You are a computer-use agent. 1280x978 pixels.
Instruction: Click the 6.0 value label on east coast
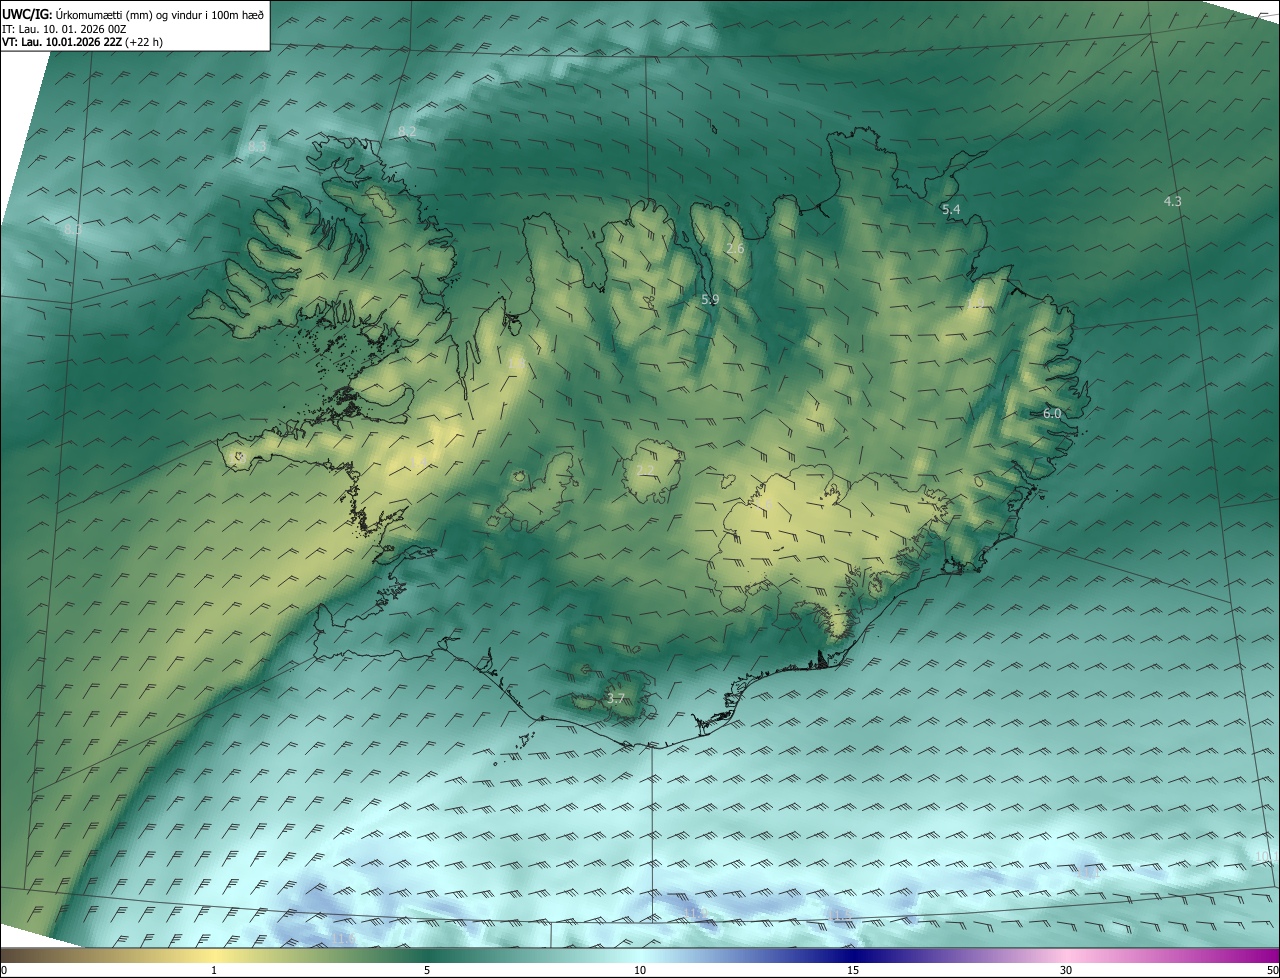coord(1052,413)
